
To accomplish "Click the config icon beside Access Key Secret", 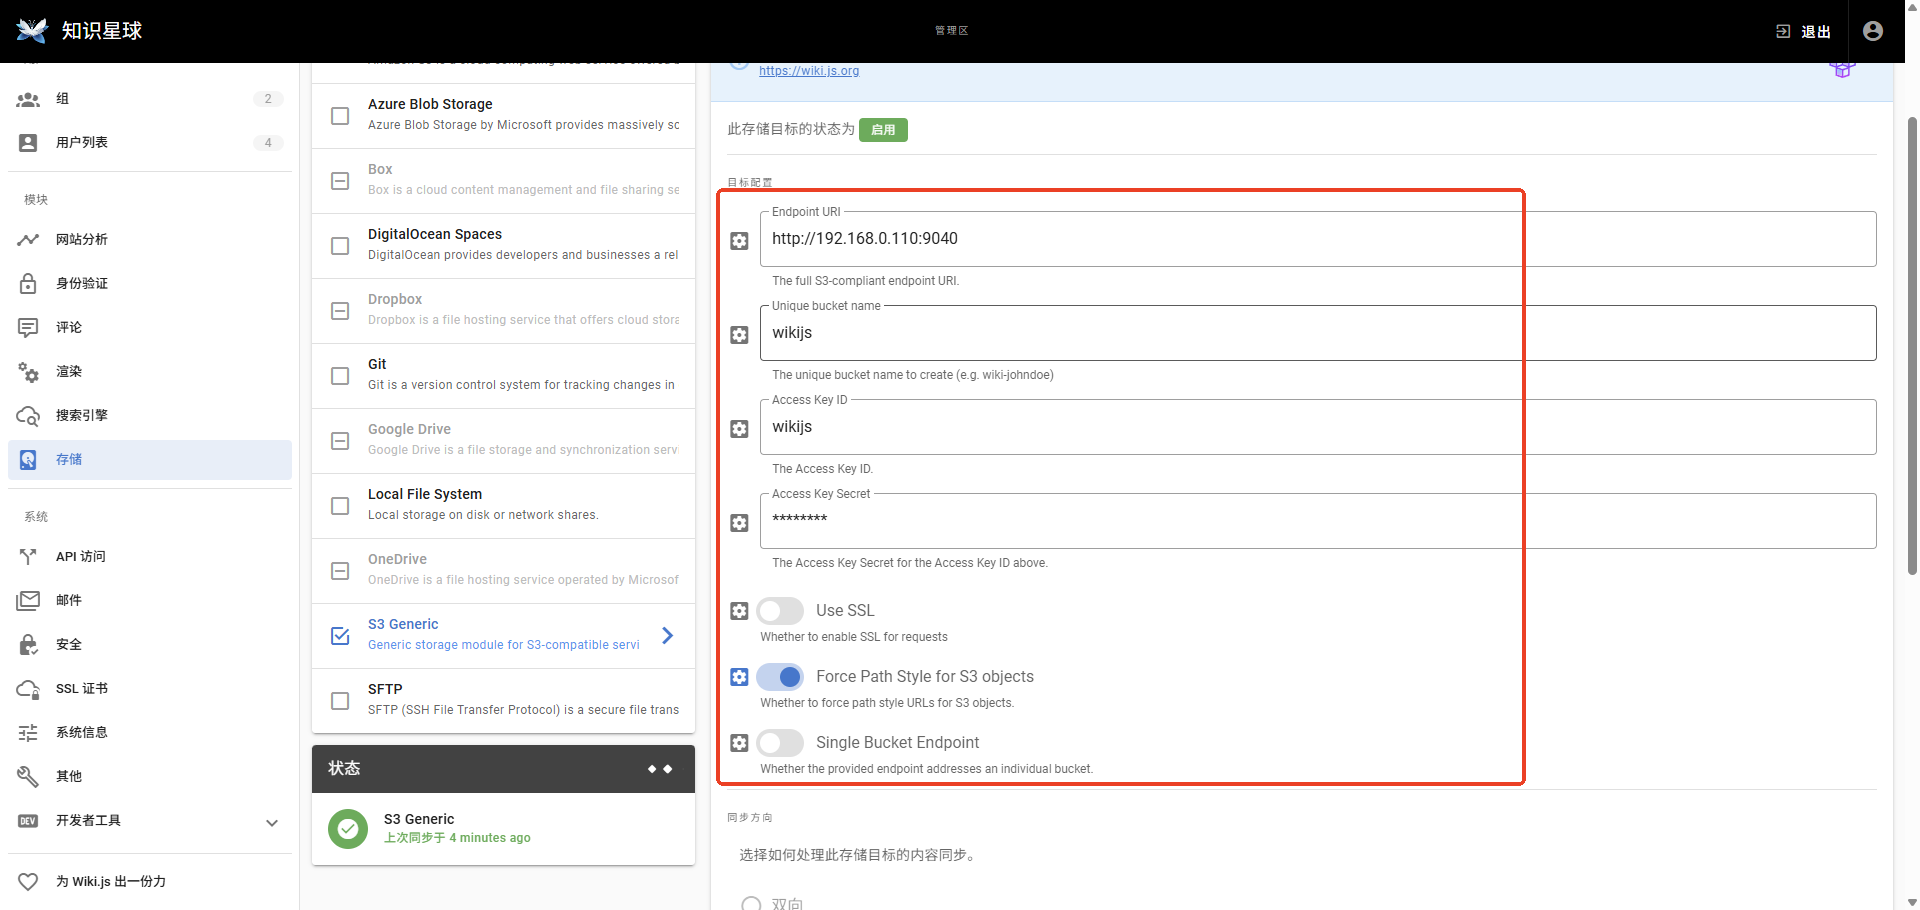I will [739, 523].
